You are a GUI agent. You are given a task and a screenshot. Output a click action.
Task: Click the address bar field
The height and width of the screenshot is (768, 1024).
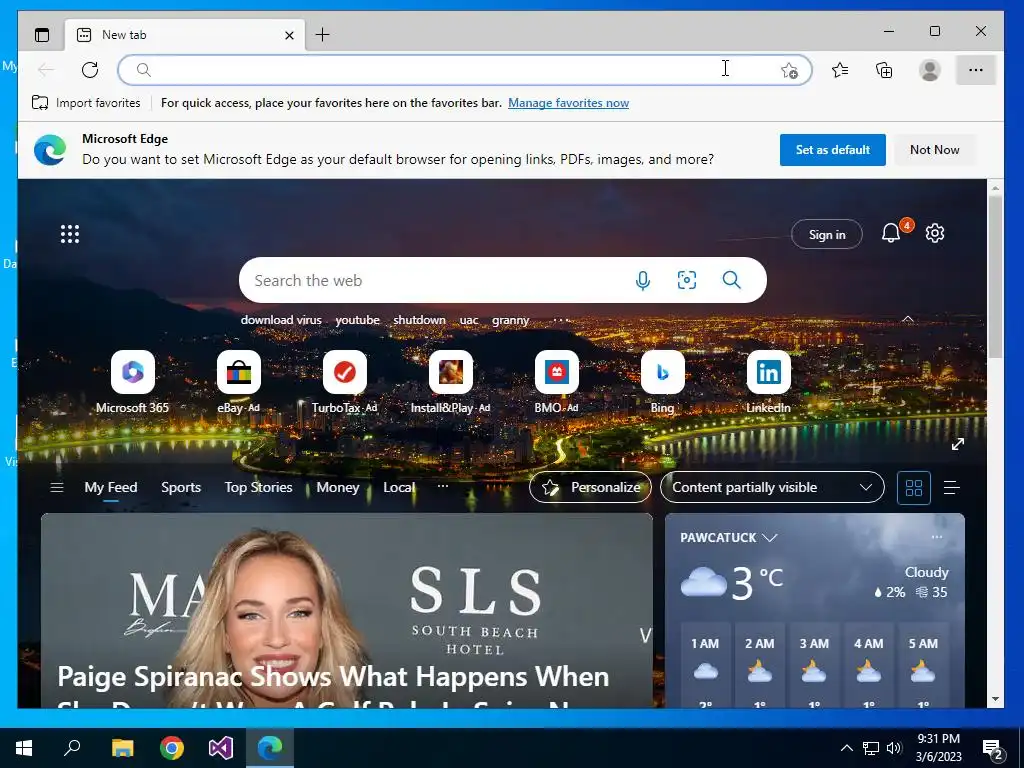[464, 70]
